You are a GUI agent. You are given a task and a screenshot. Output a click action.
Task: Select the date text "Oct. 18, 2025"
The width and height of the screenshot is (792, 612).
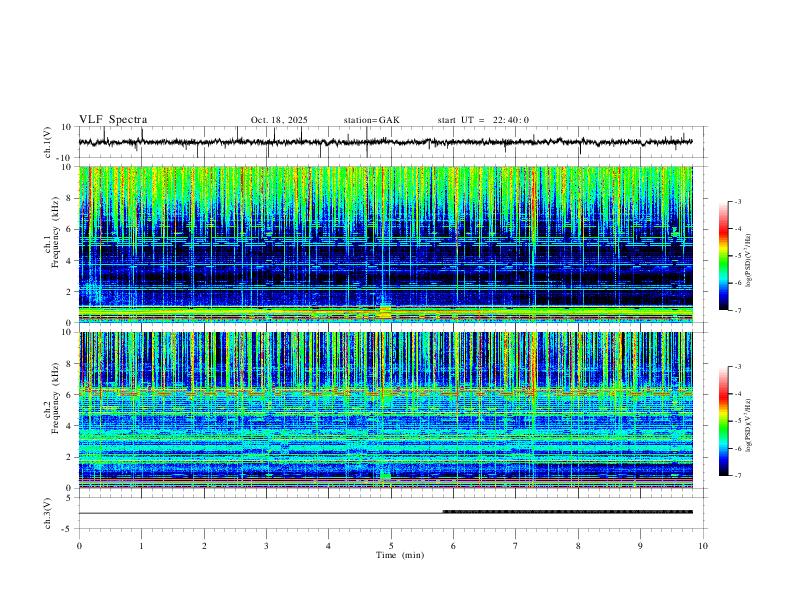279,120
